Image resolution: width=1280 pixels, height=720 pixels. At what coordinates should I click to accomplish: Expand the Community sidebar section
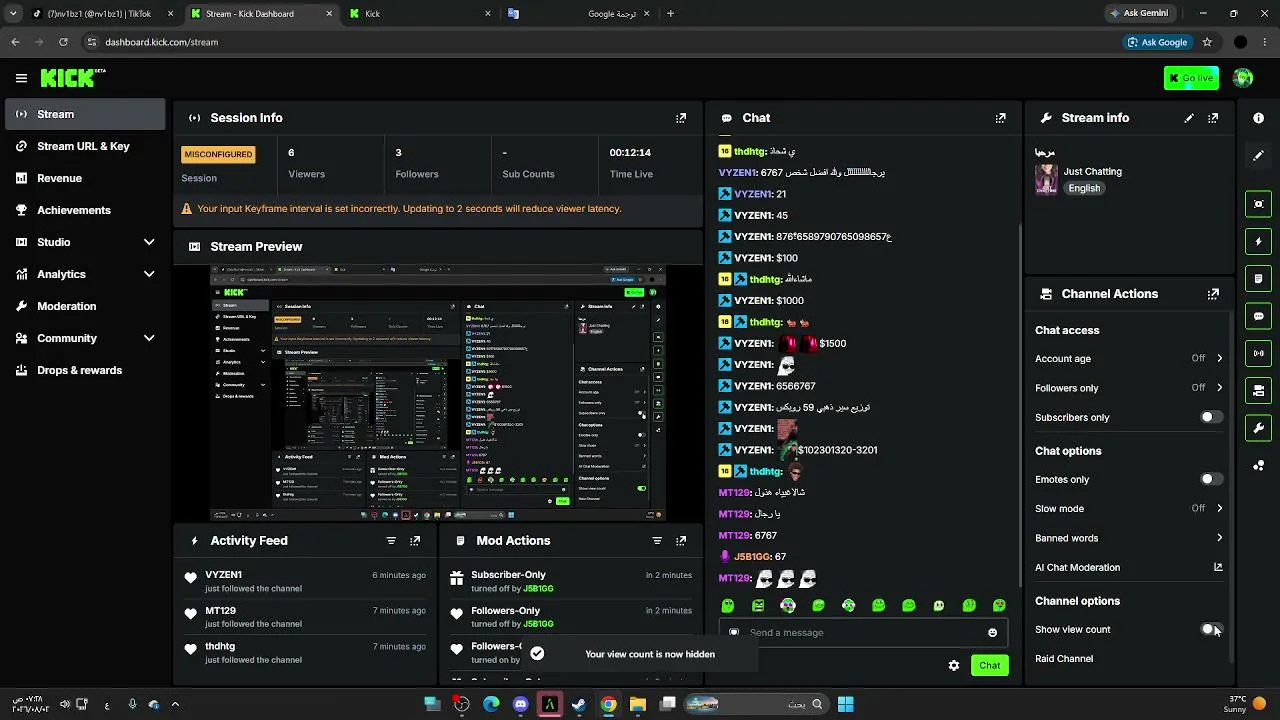tap(149, 338)
